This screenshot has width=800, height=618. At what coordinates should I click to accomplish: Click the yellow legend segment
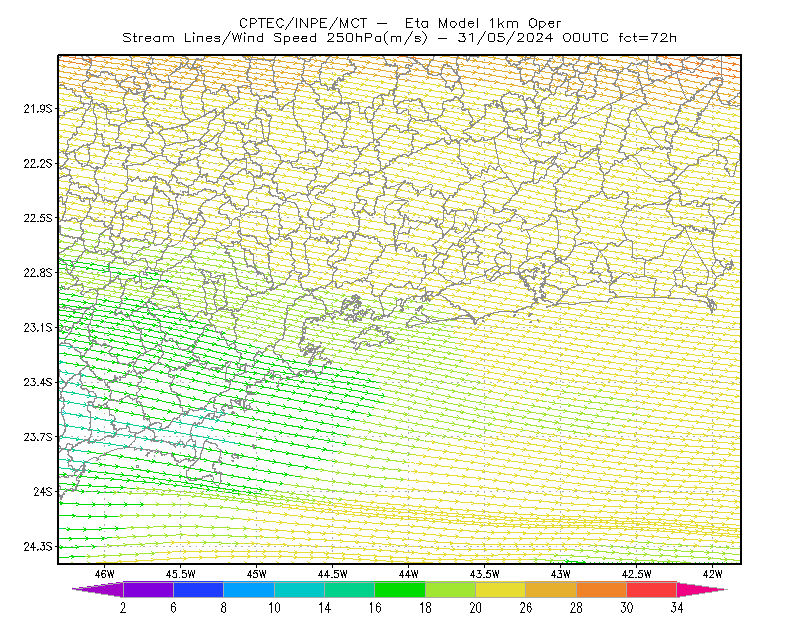pos(501,589)
